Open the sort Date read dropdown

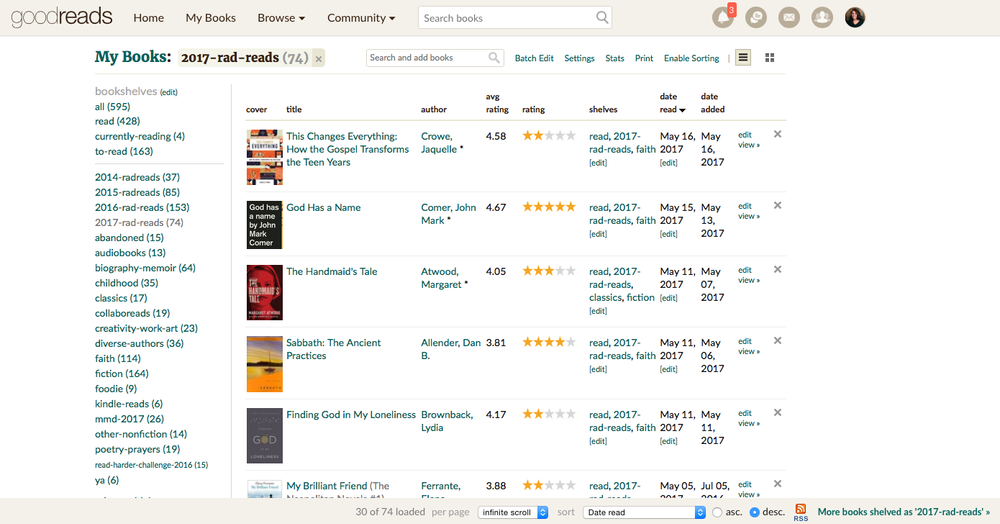coord(645,513)
